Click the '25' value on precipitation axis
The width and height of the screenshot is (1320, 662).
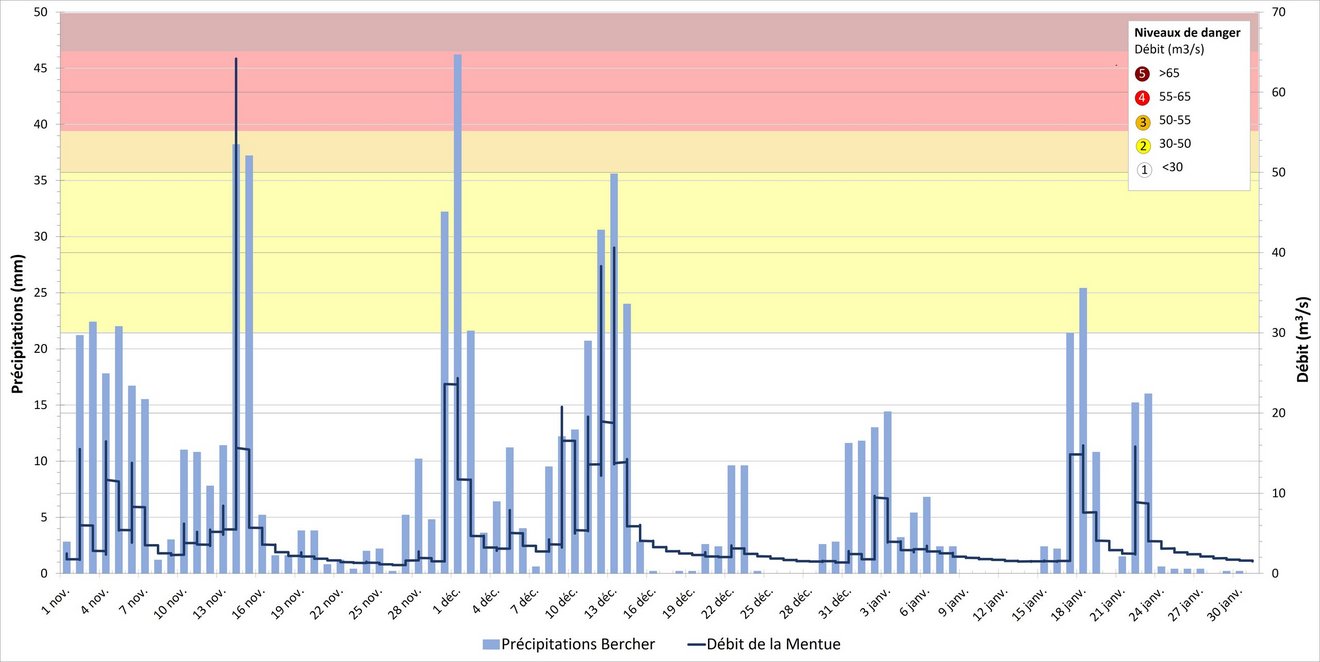pyautogui.click(x=39, y=293)
